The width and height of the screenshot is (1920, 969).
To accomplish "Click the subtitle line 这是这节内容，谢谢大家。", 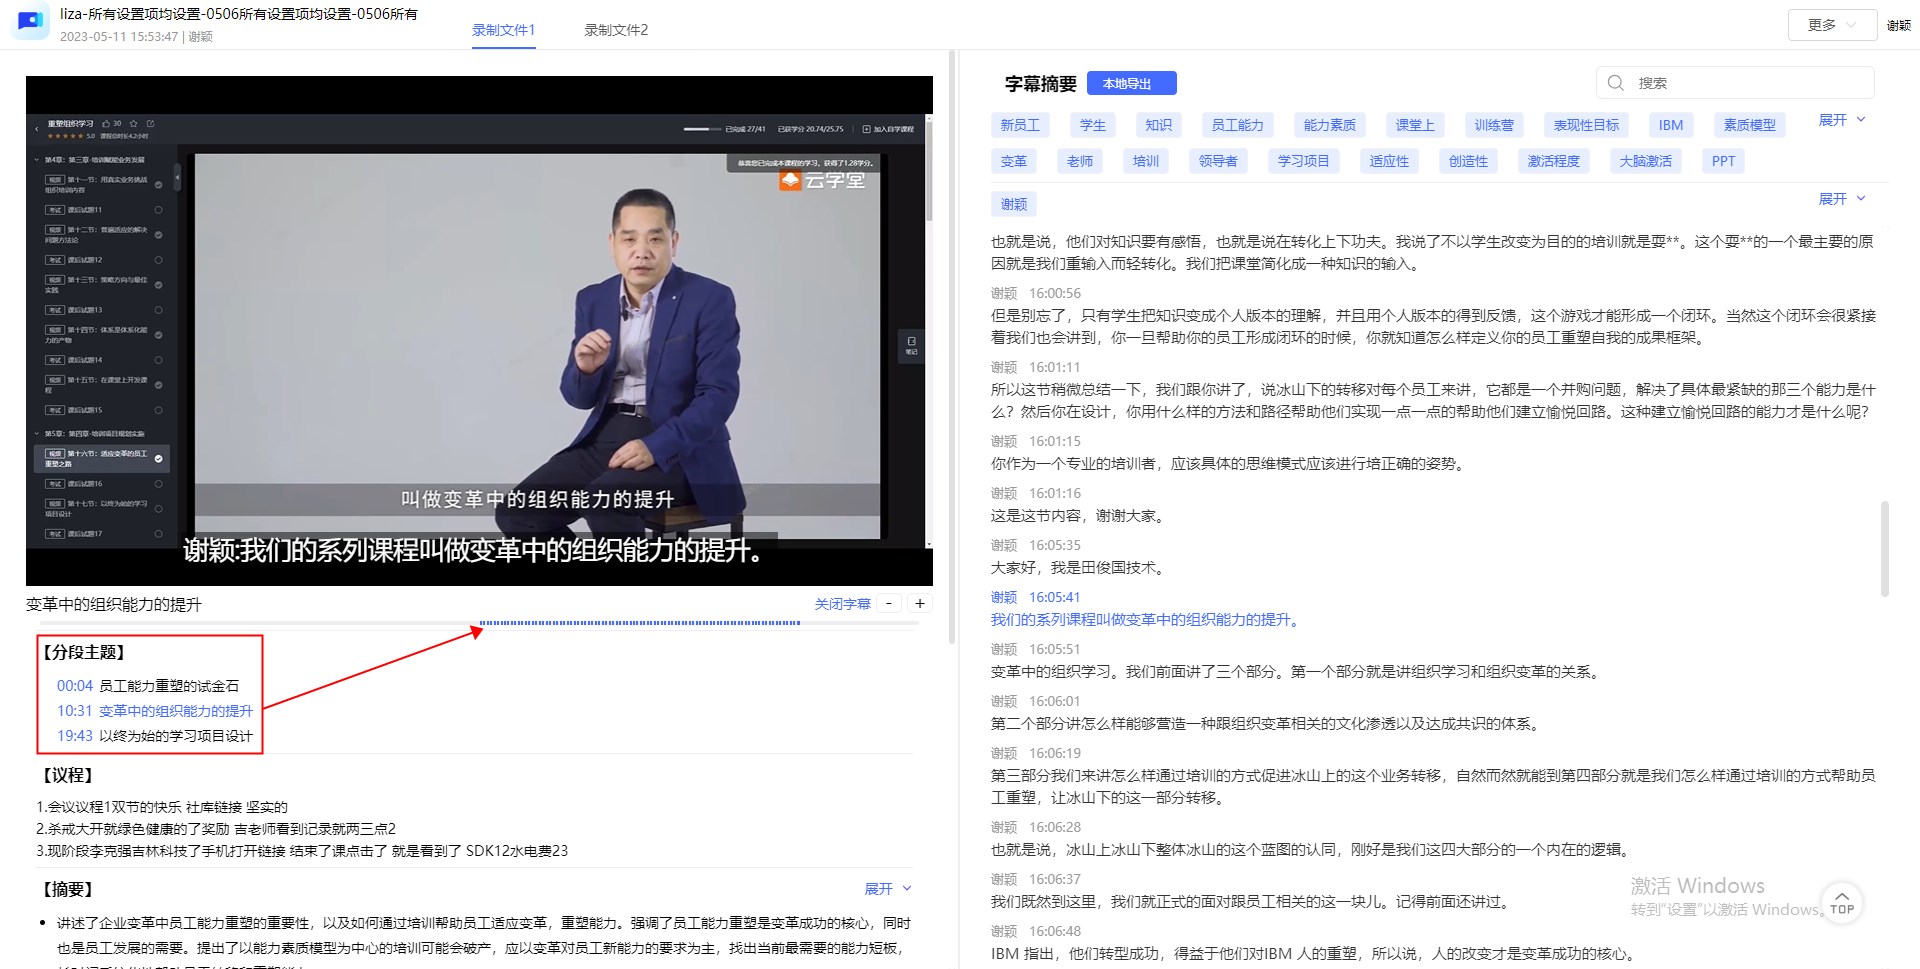I will [1077, 516].
